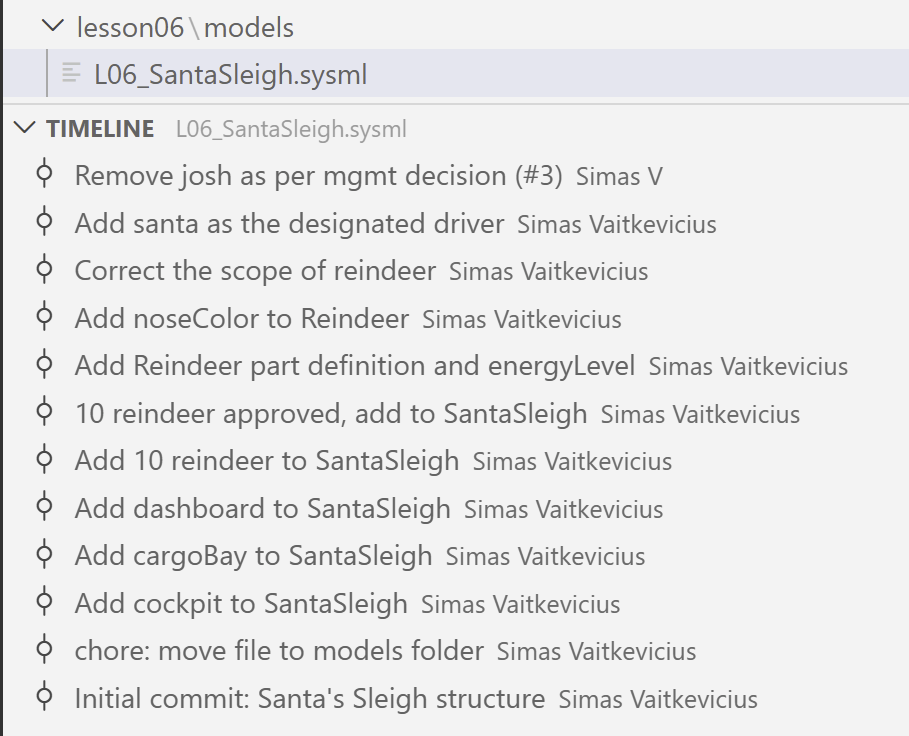Open L06_SantaSleigh.sysml in the file tree
This screenshot has height=736, width=909.
(x=230, y=74)
